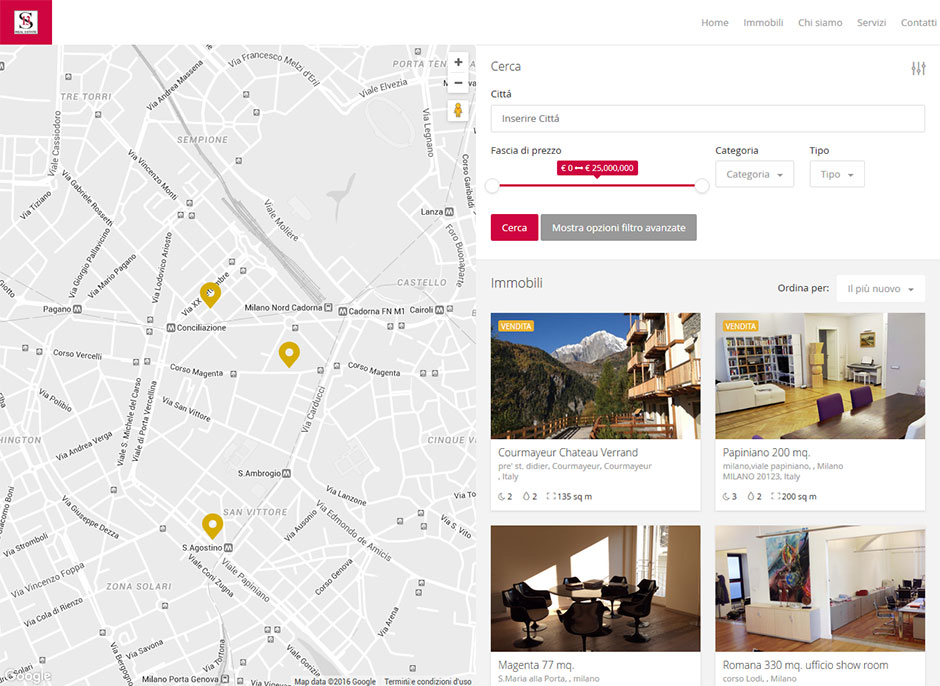Click the bedrooms icon on Courmayeur listing
The image size is (940, 686).
click(502, 497)
